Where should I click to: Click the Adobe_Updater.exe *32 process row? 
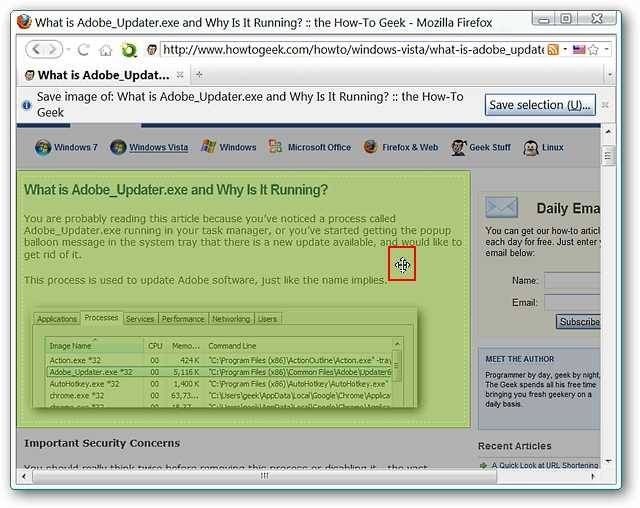(220, 372)
